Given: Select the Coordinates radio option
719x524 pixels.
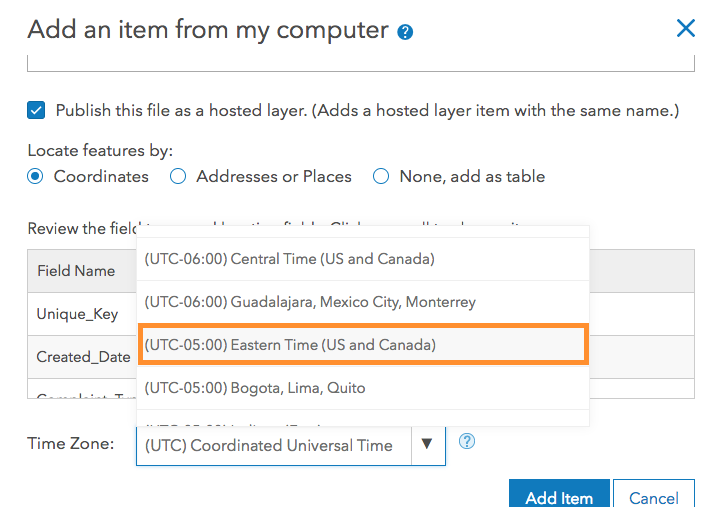Looking at the screenshot, I should 36,176.
